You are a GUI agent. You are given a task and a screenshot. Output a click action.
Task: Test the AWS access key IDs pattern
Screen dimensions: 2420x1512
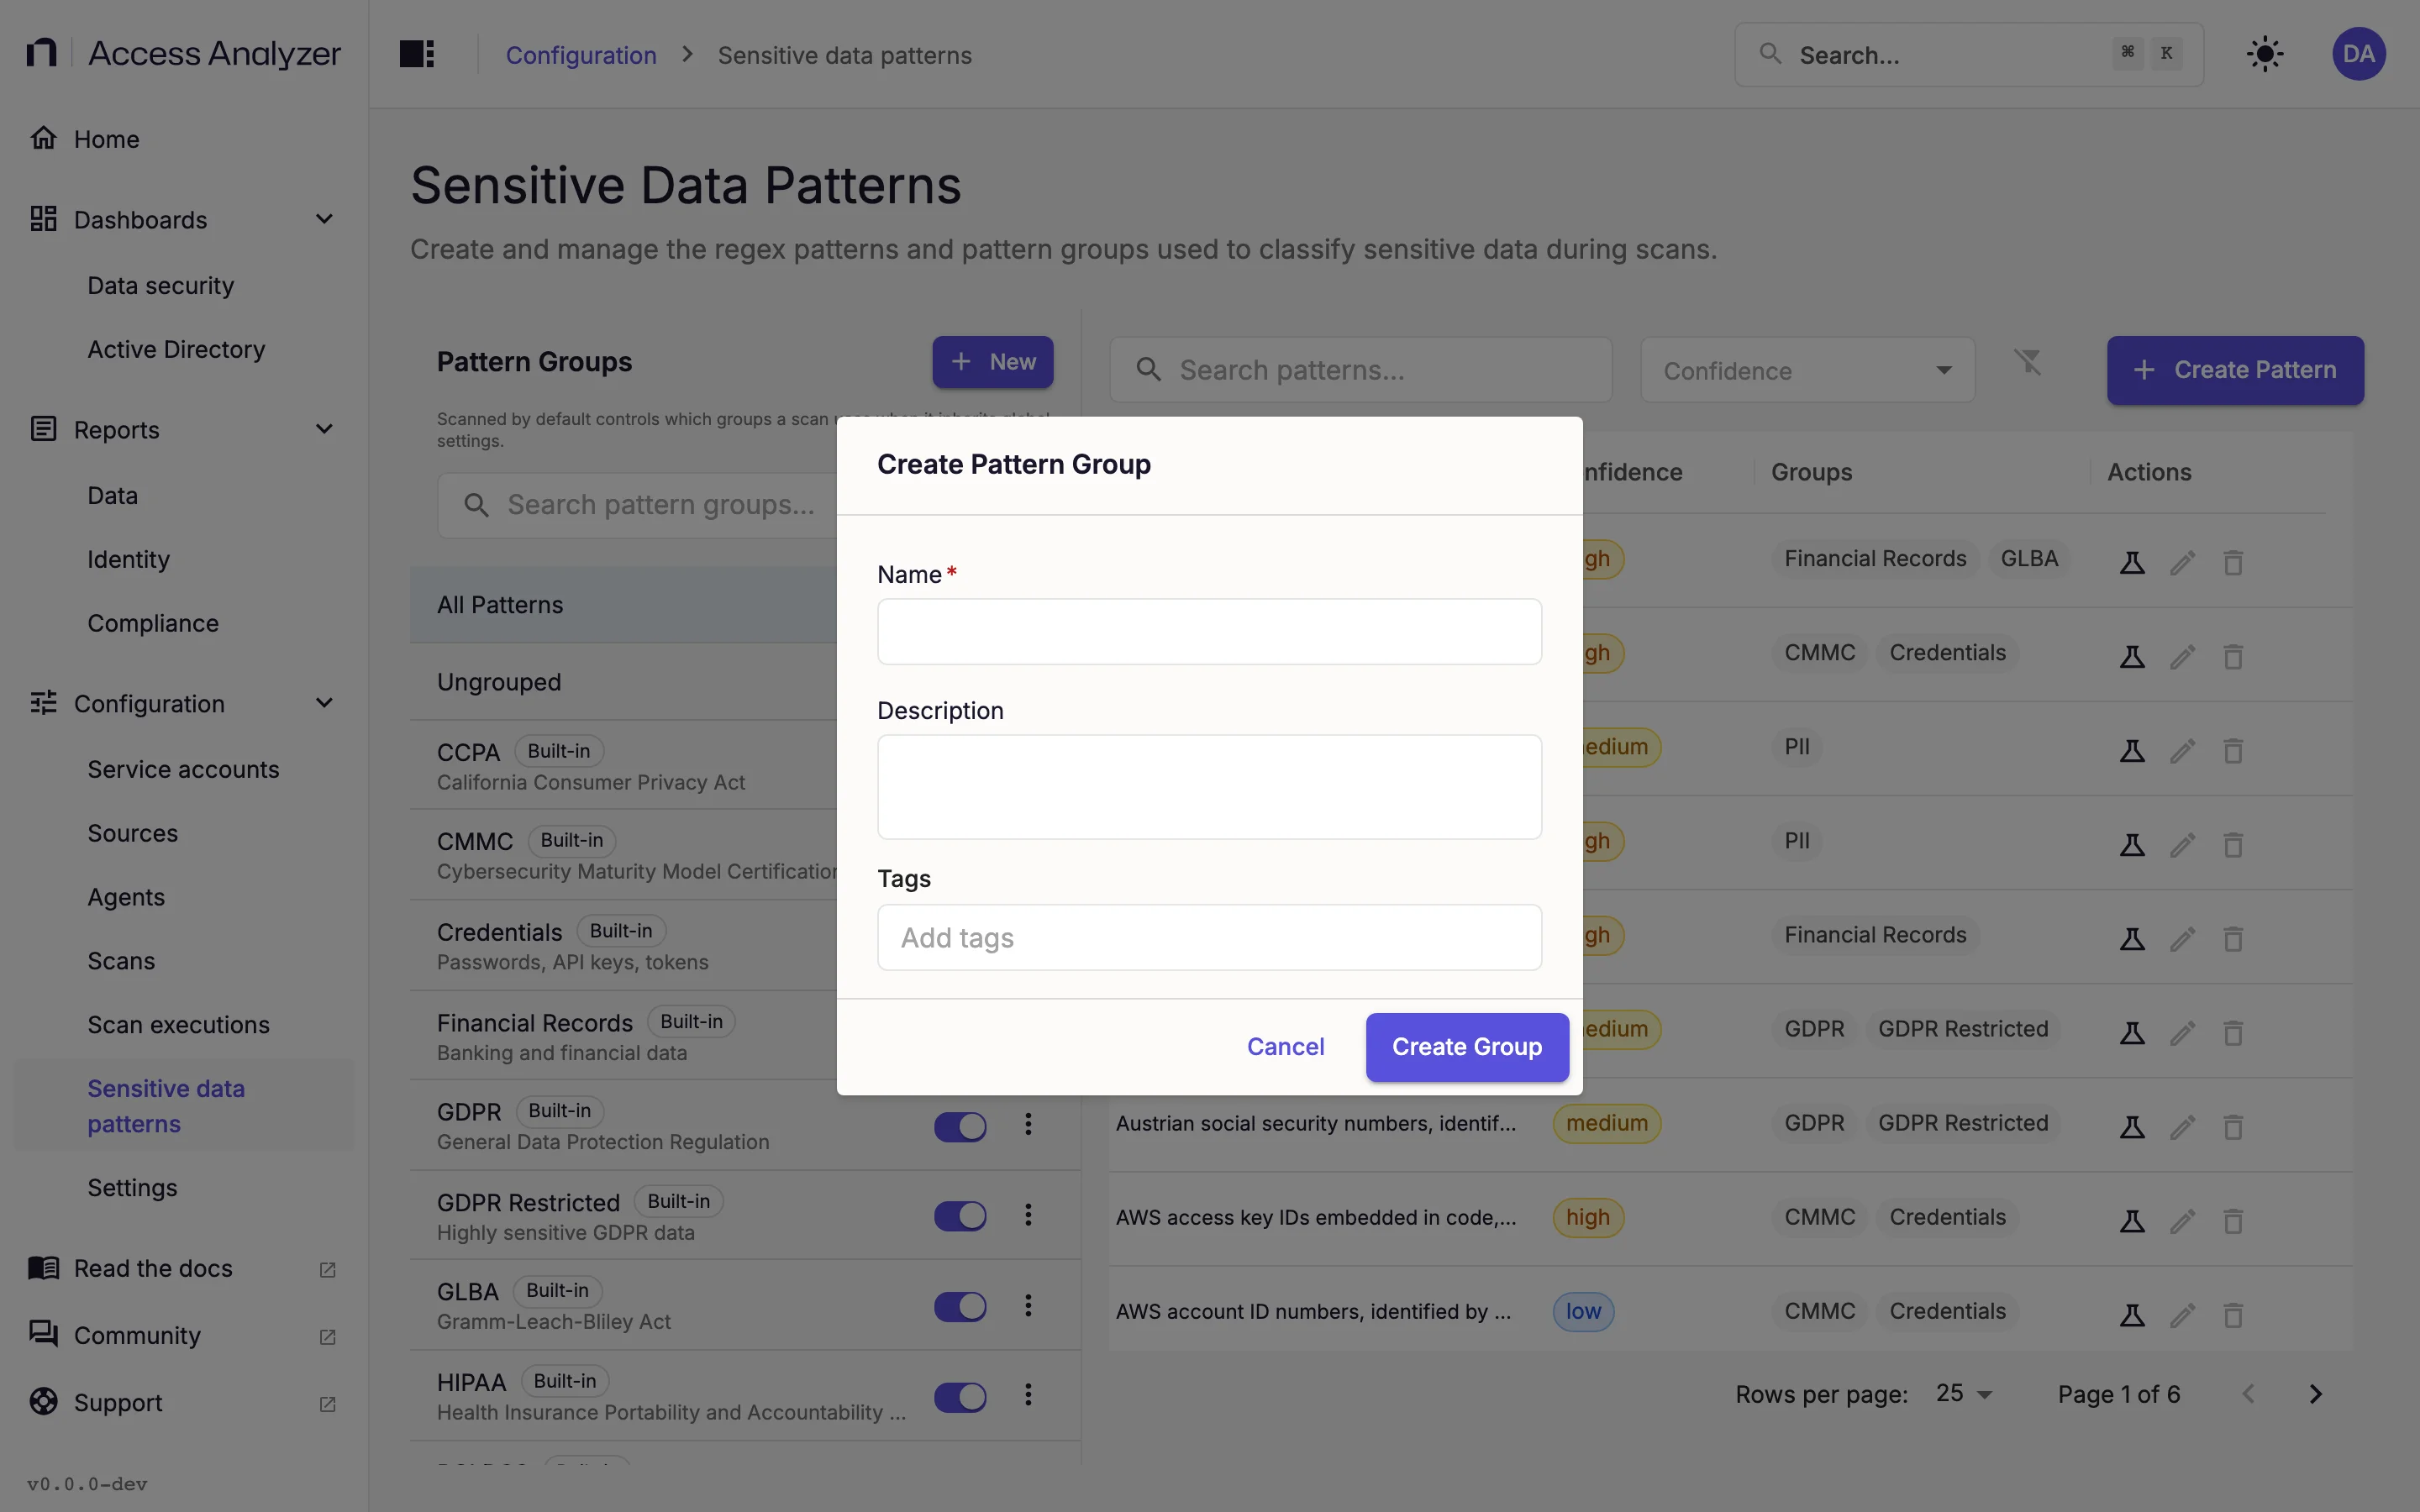2132,1221
